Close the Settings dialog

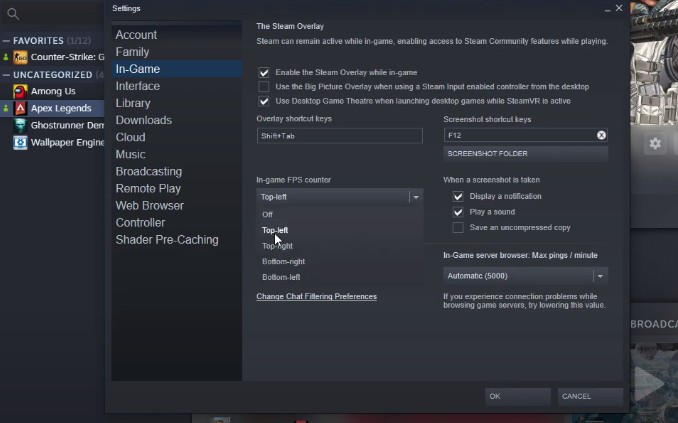point(619,8)
